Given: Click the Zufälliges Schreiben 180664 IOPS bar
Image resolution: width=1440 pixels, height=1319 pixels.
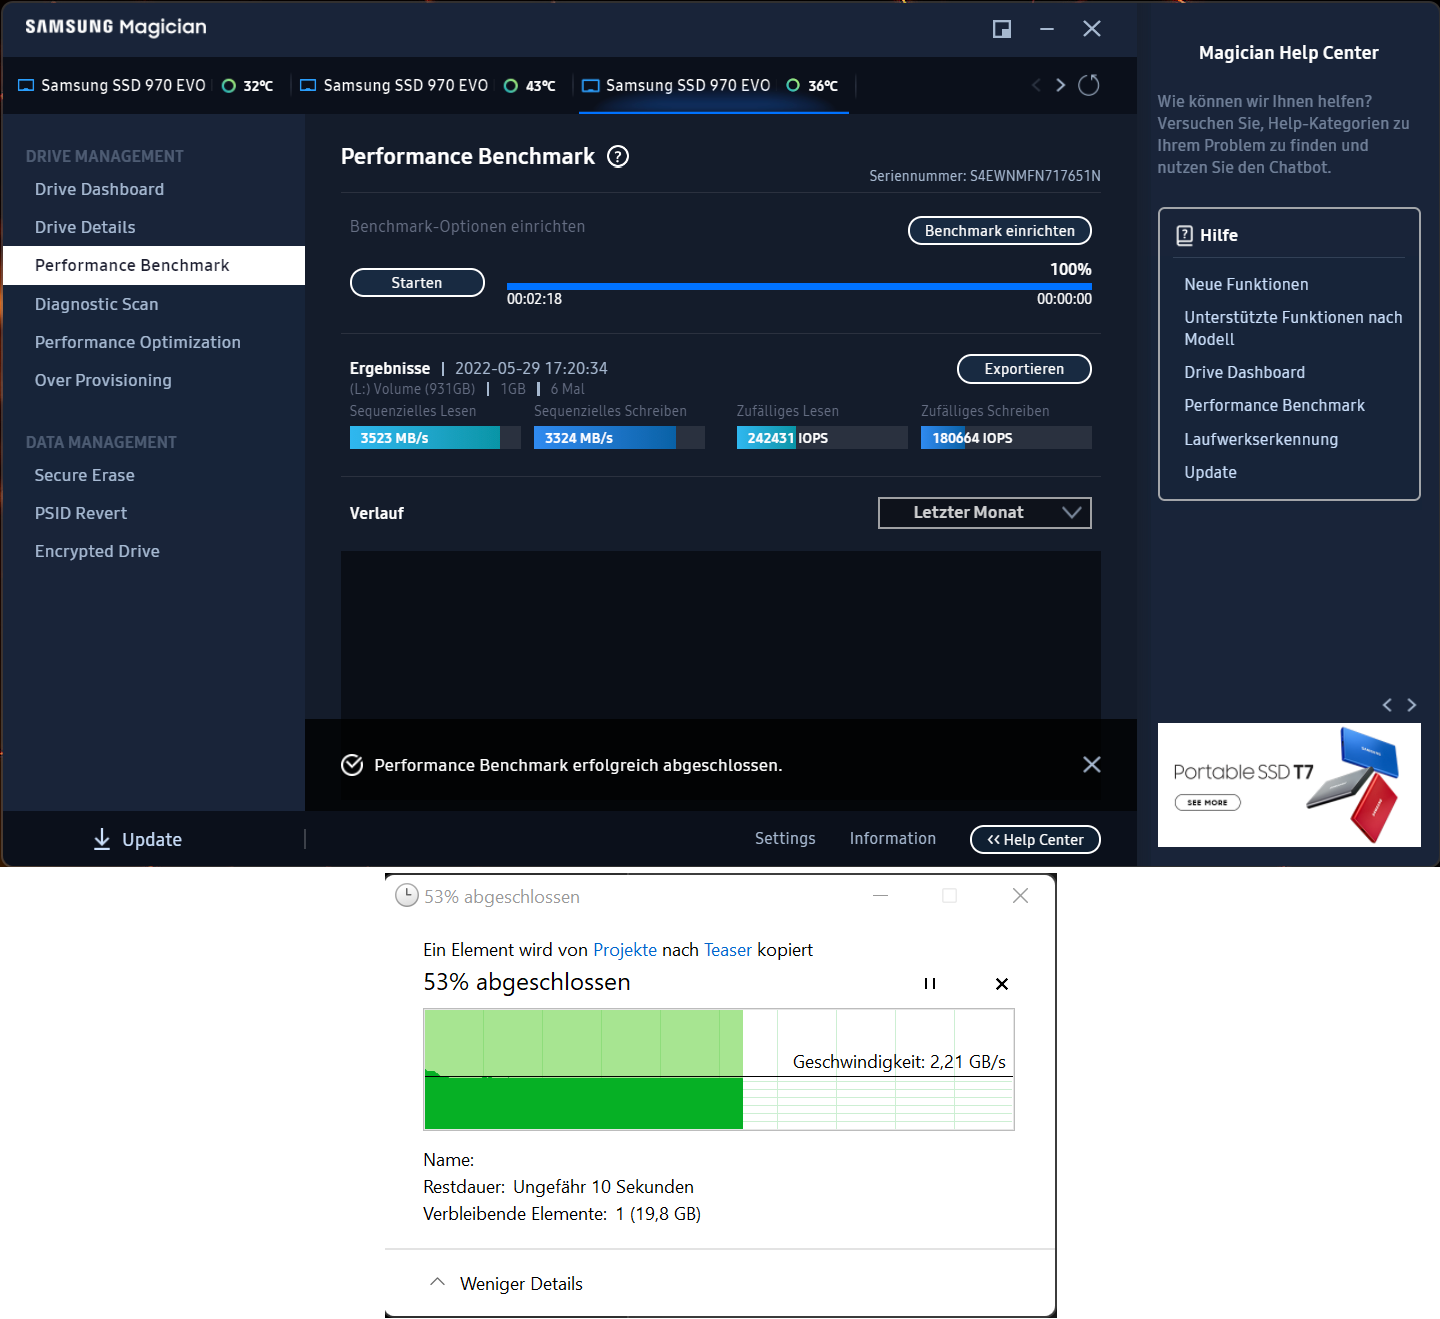Looking at the screenshot, I should 1006,438.
